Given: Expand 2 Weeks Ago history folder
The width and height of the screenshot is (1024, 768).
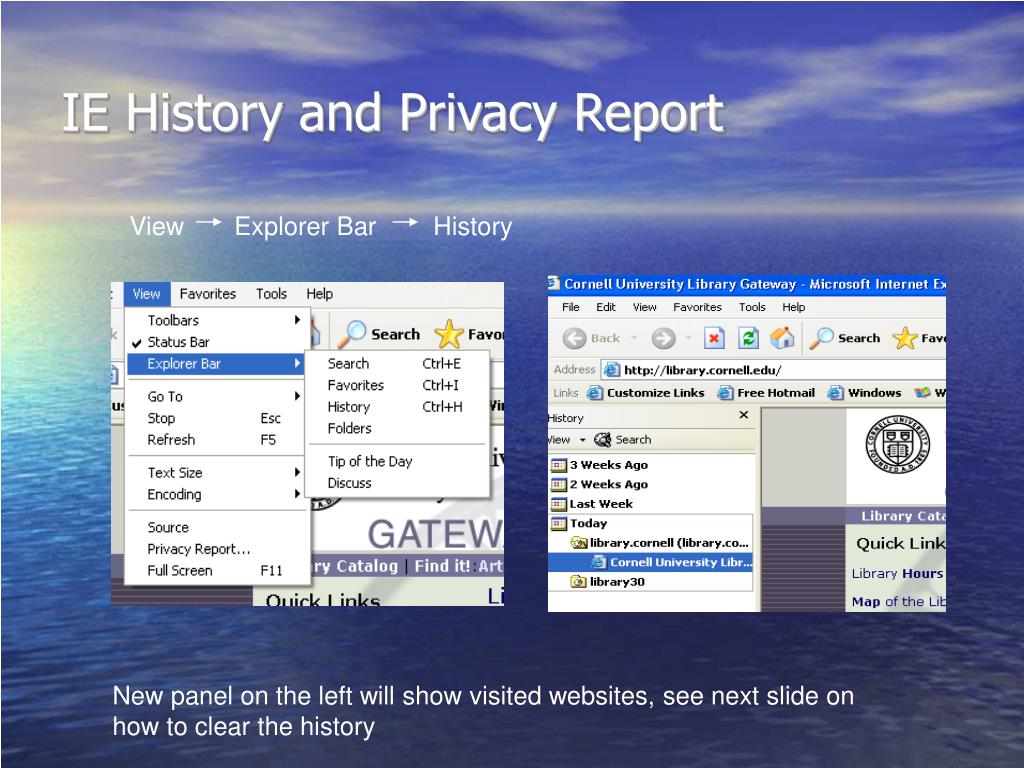Looking at the screenshot, I should click(x=600, y=485).
